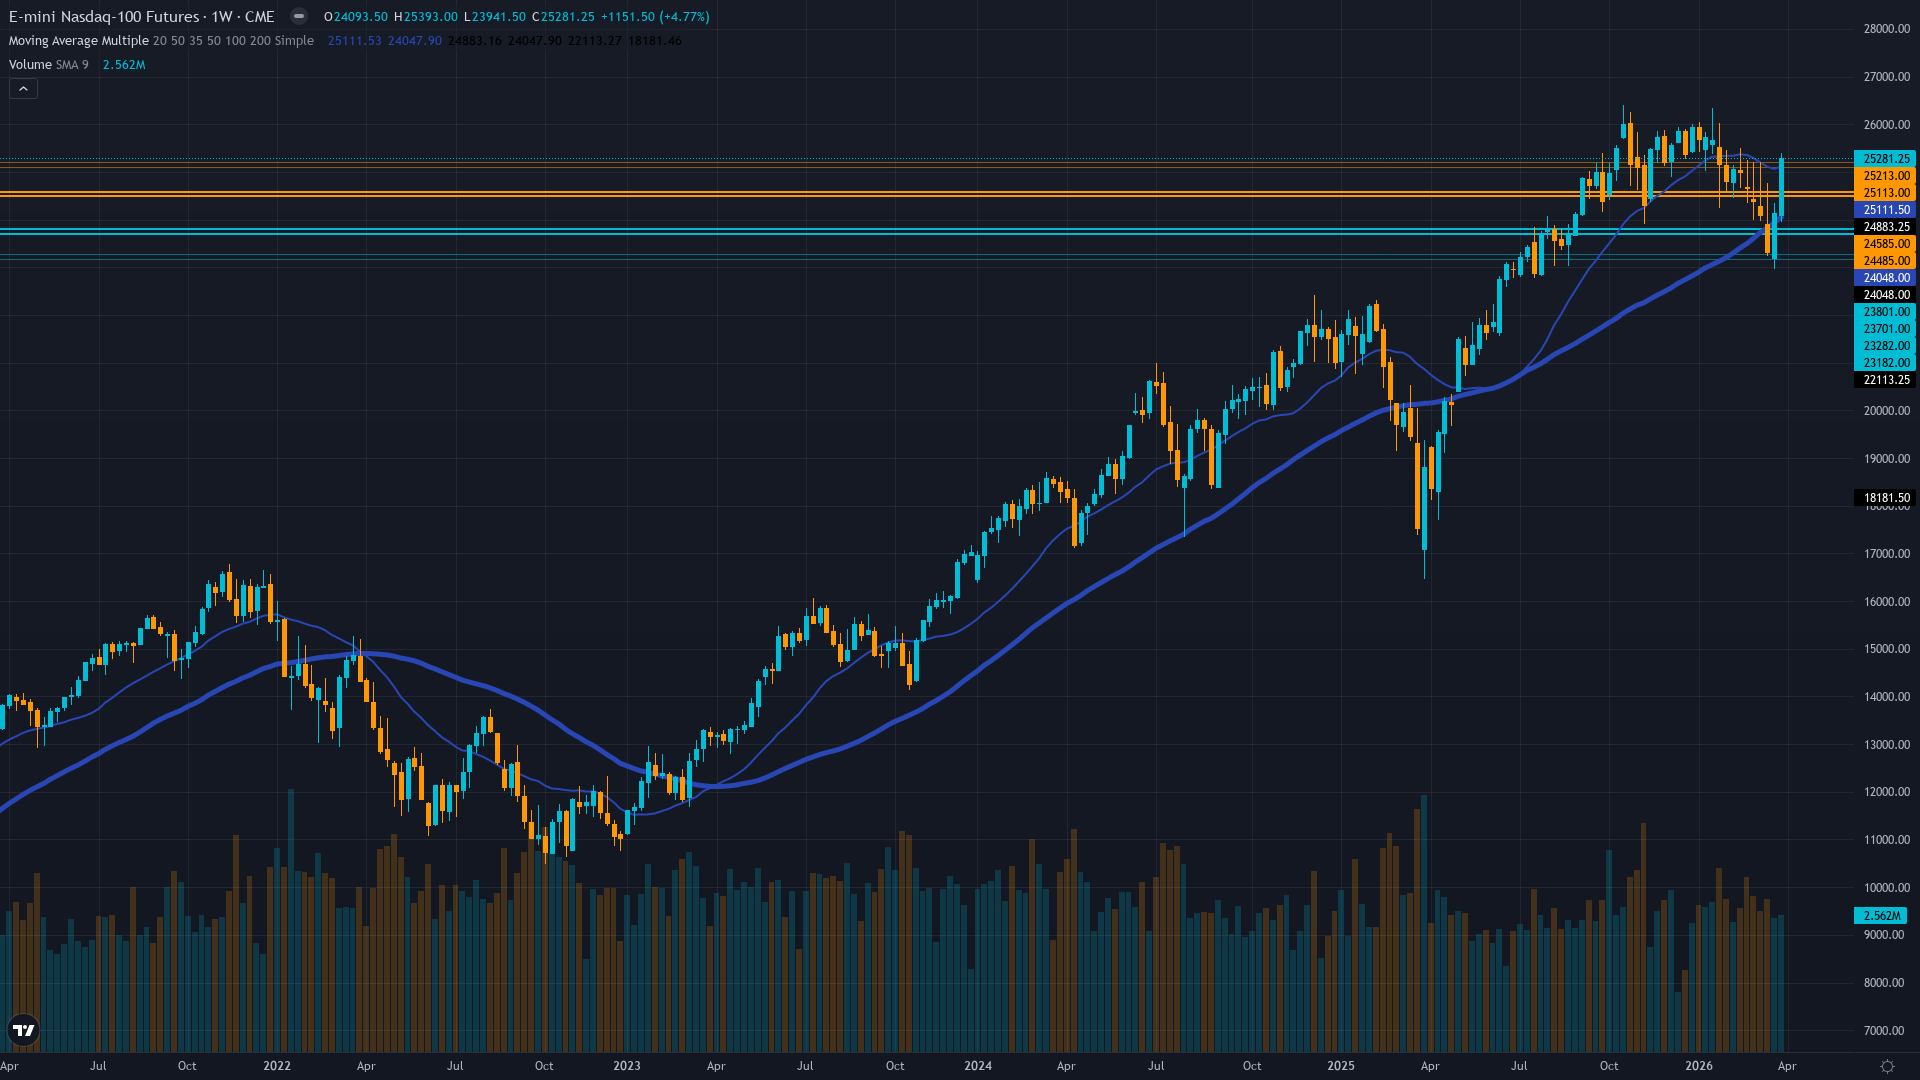Click the 18181.46 moving average value
1920x1080 pixels.
tap(655, 41)
